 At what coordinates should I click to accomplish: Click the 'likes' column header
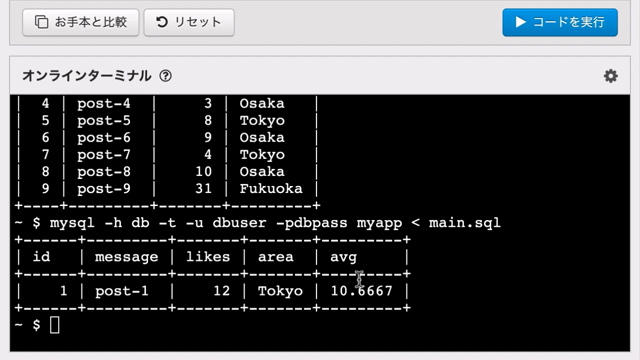[208, 257]
